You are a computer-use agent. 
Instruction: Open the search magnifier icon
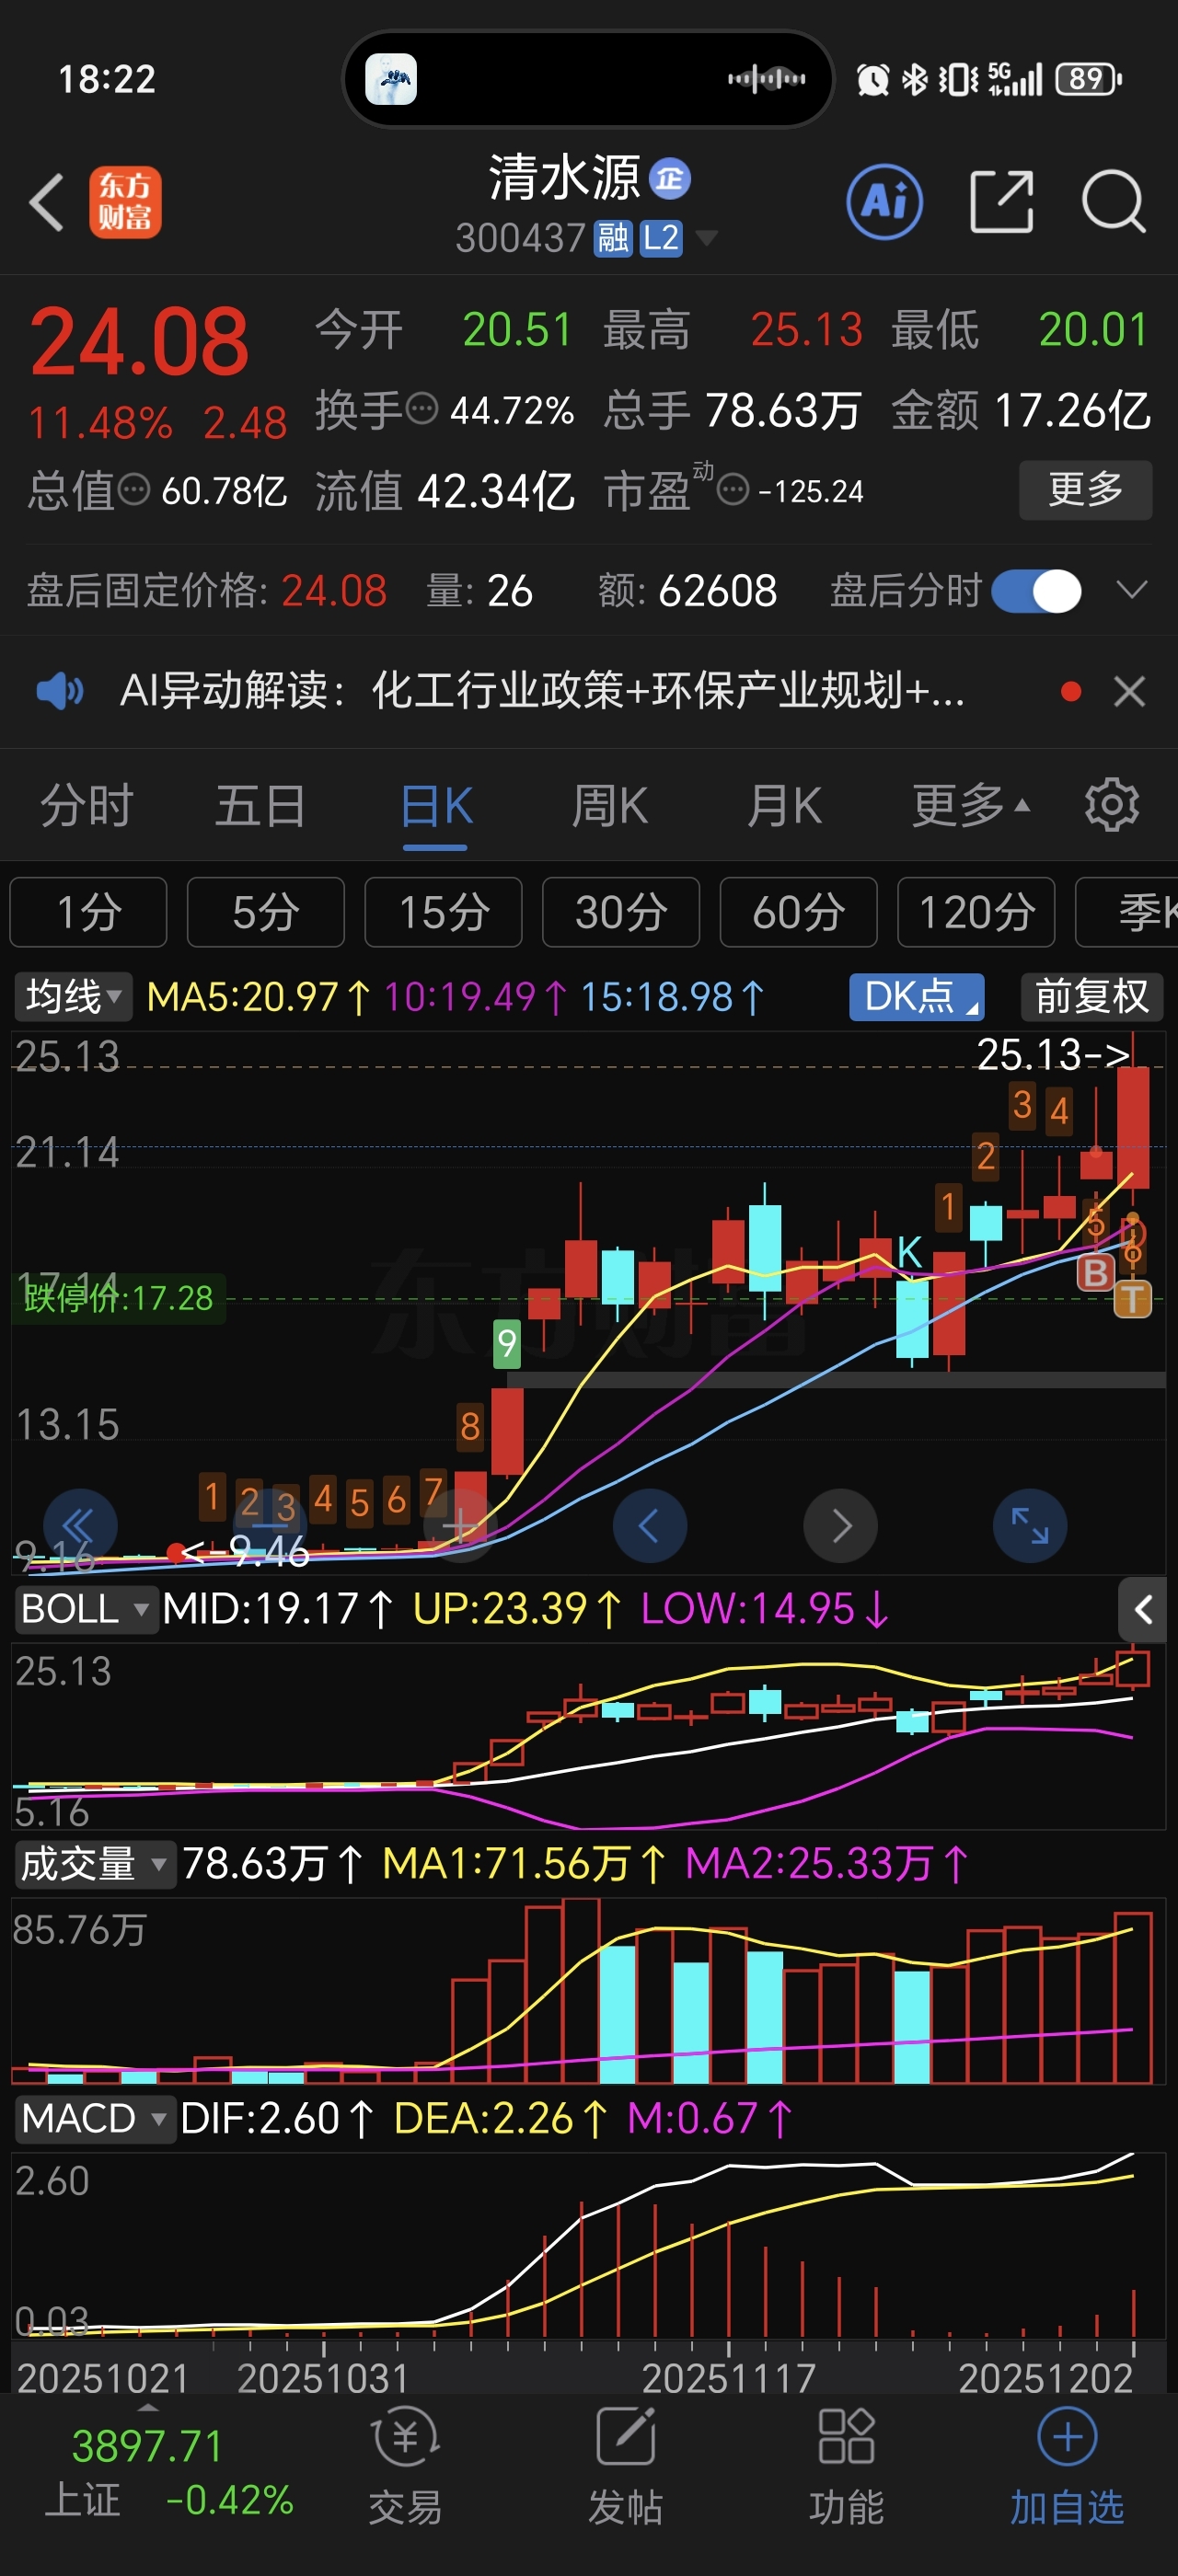(1114, 202)
